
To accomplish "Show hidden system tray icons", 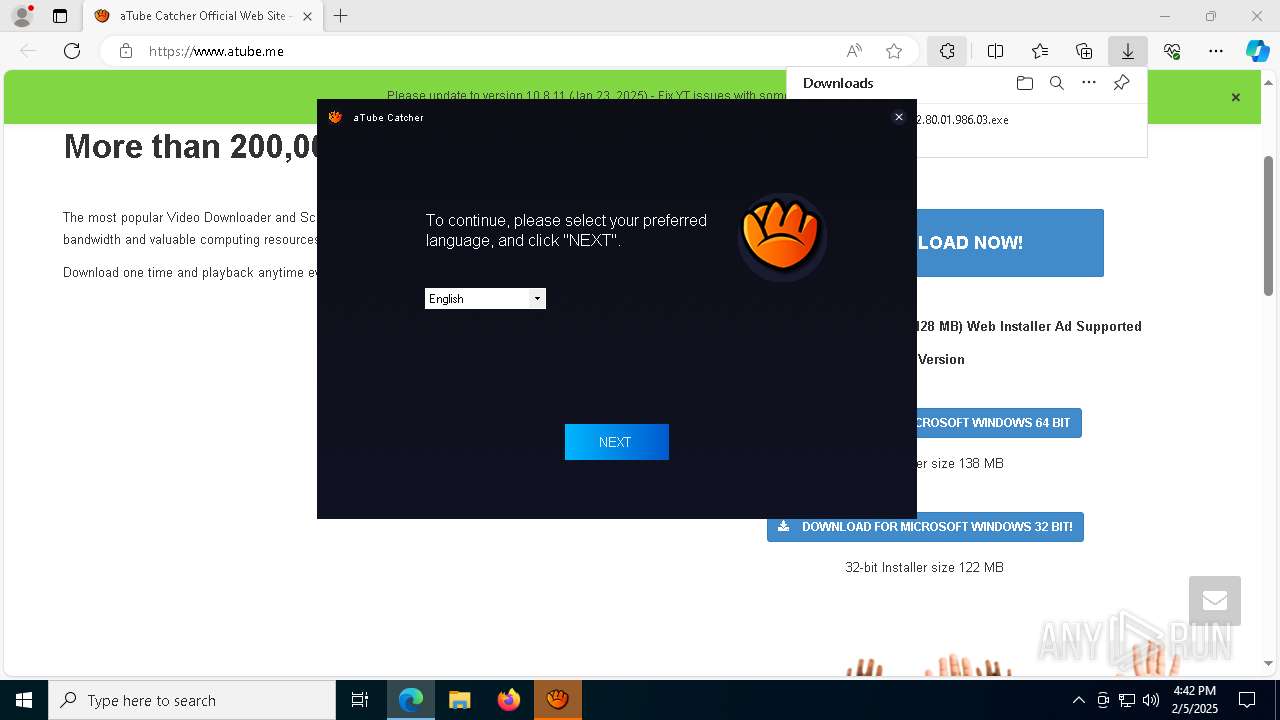I will (1078, 700).
